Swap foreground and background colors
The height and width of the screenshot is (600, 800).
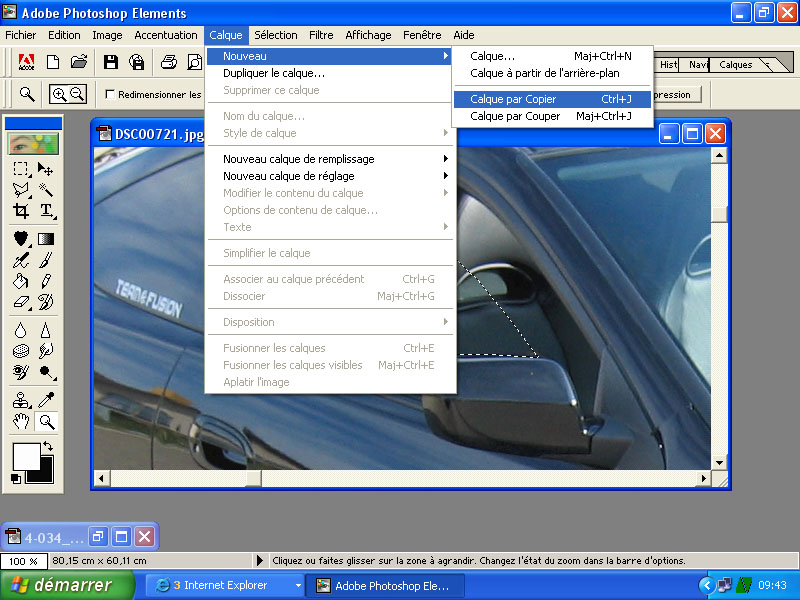tap(48, 446)
